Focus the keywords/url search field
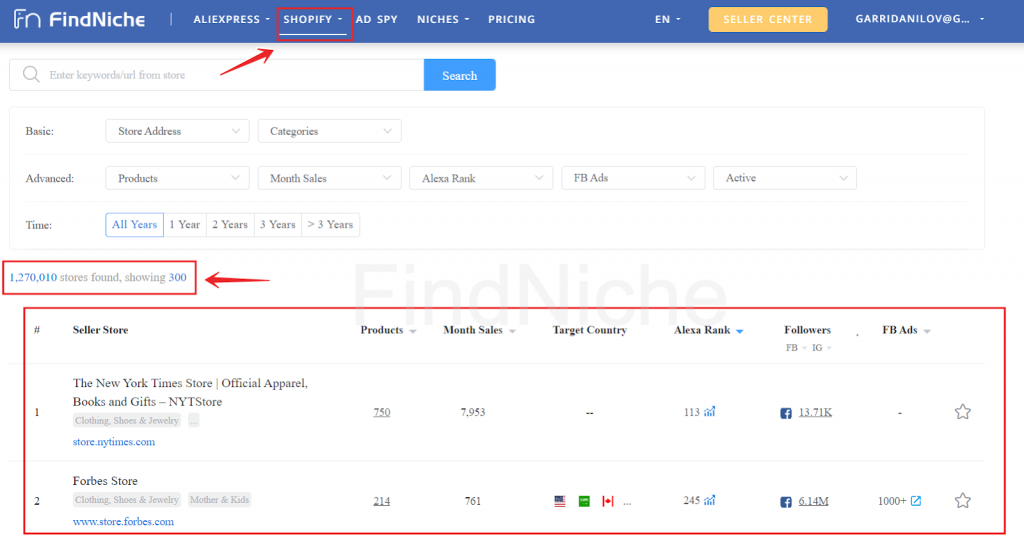Image resolution: width=1024 pixels, height=538 pixels. click(x=217, y=75)
